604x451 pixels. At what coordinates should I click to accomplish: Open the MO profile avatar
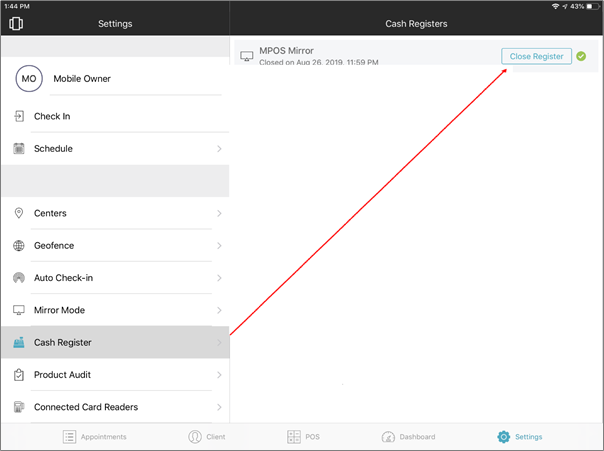[x=29, y=79]
